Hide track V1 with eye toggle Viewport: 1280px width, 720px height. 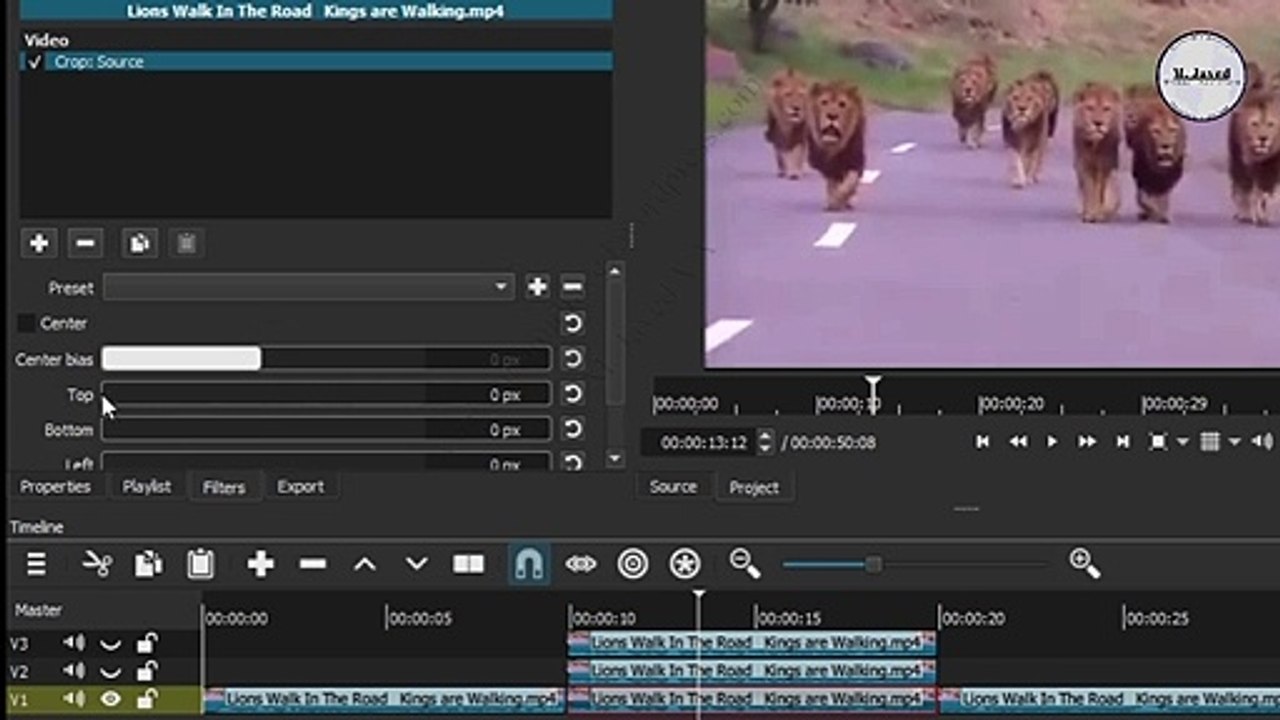(x=111, y=699)
